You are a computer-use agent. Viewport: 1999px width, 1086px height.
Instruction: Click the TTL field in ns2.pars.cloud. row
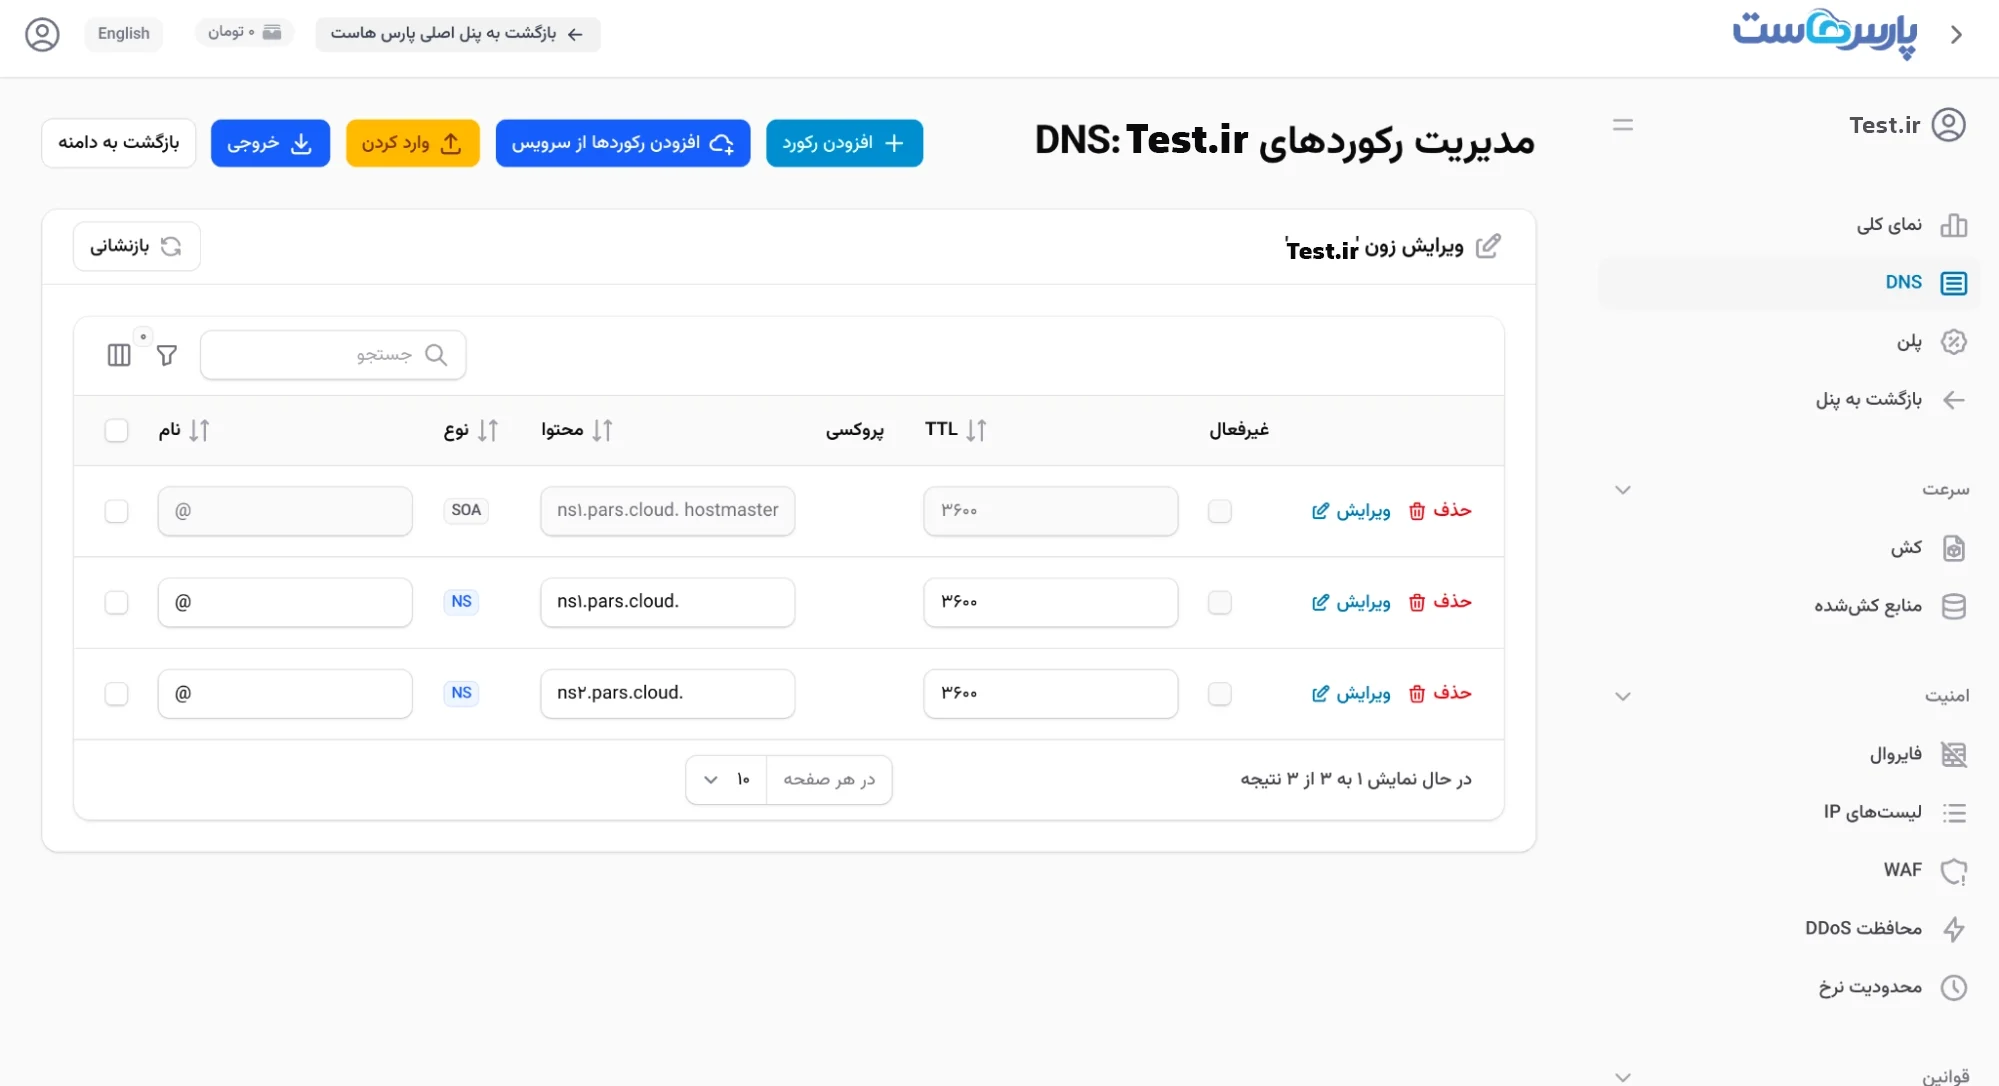pos(1051,694)
